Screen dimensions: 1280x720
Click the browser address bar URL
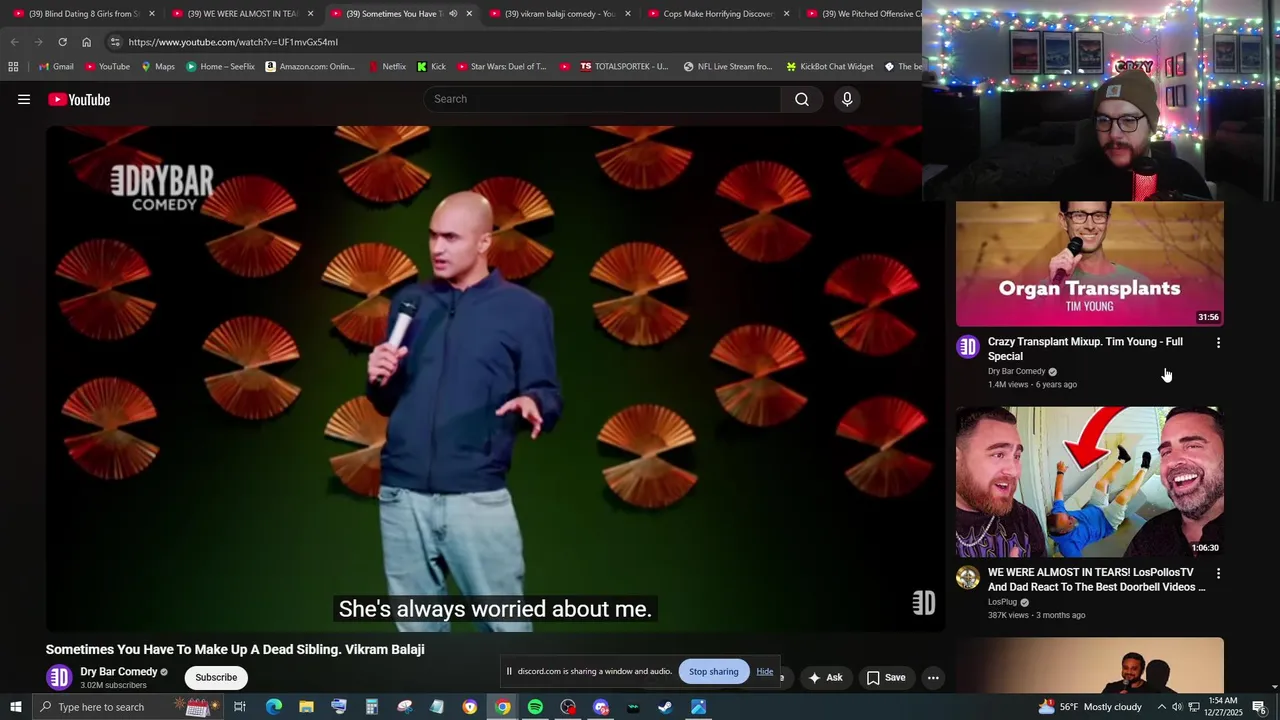pos(233,42)
